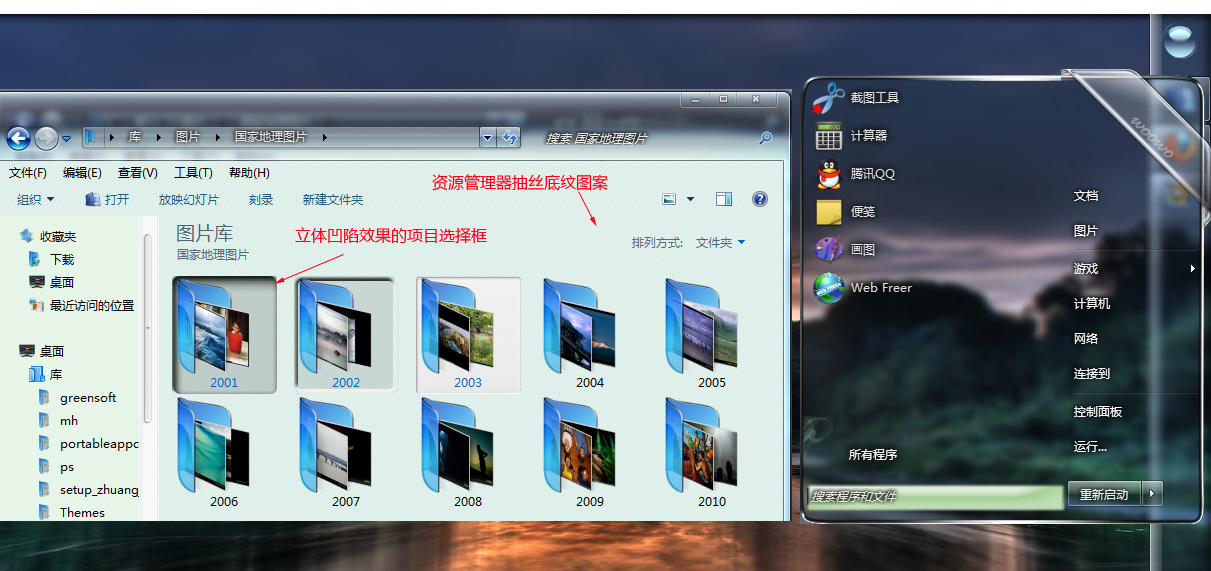This screenshot has width=1211, height=571.
Task: Click the help question mark icon
Action: (x=760, y=199)
